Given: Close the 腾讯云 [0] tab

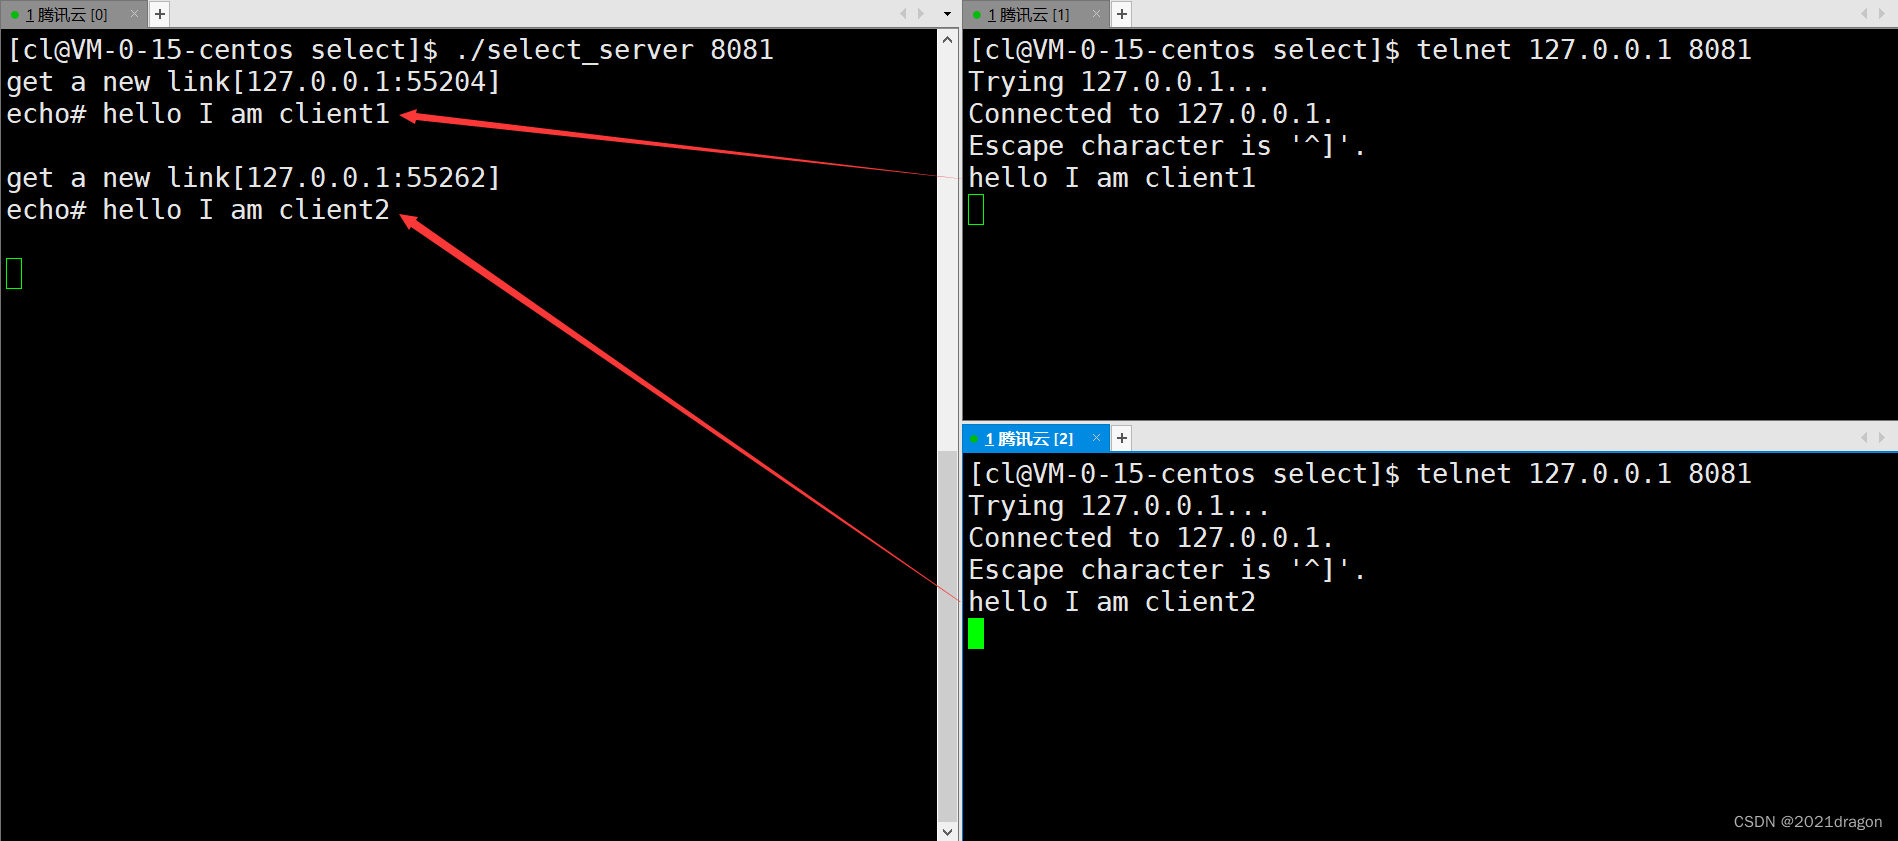Looking at the screenshot, I should (x=134, y=14).
